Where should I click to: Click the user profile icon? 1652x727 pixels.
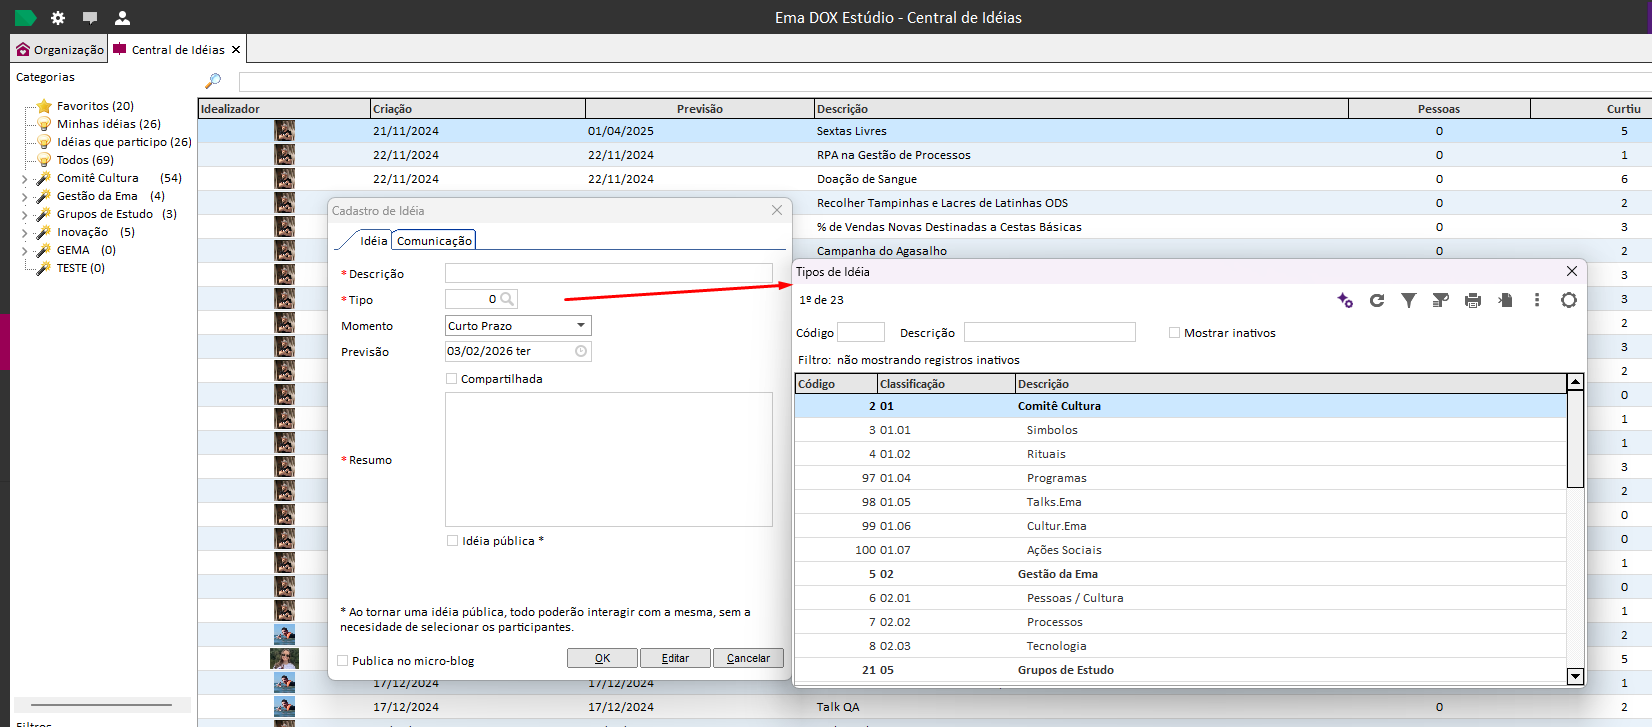pos(122,18)
